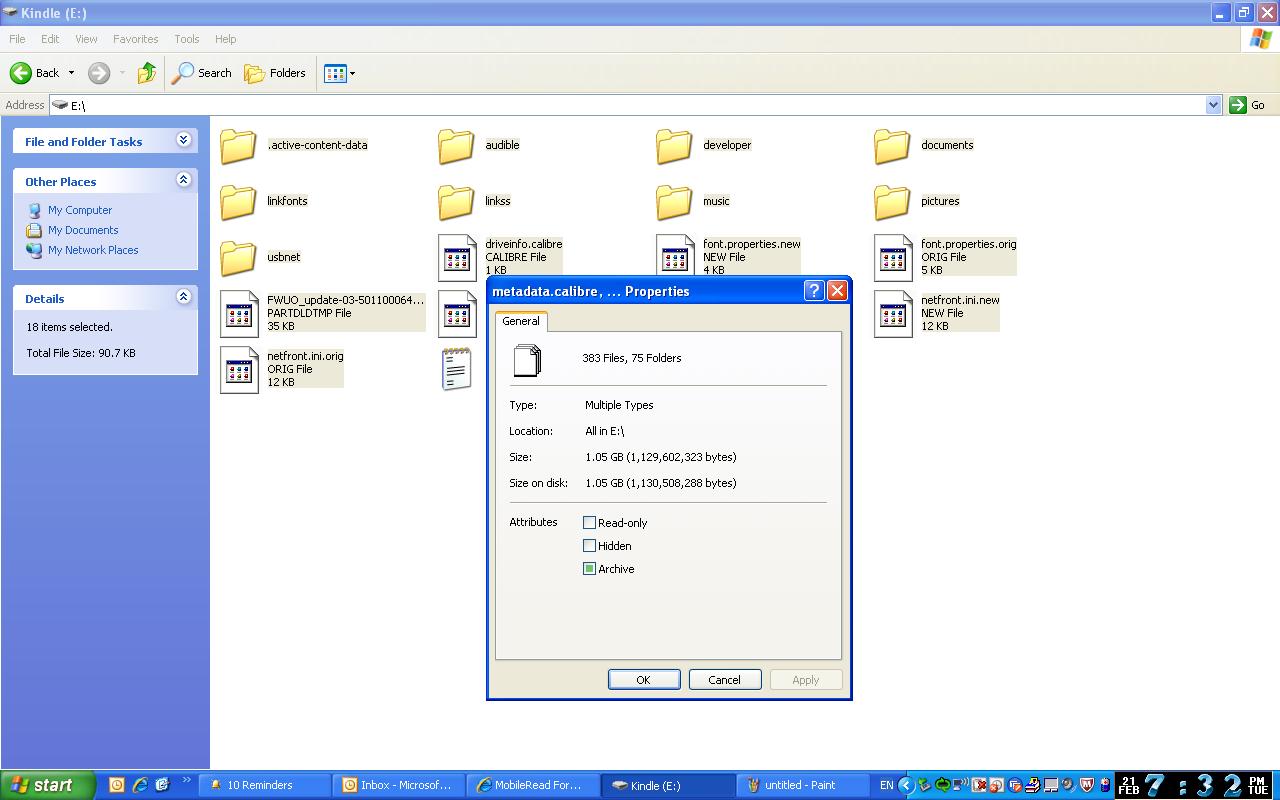
Task: Switch to the 10 Reminders taskbar window
Action: pos(265,785)
